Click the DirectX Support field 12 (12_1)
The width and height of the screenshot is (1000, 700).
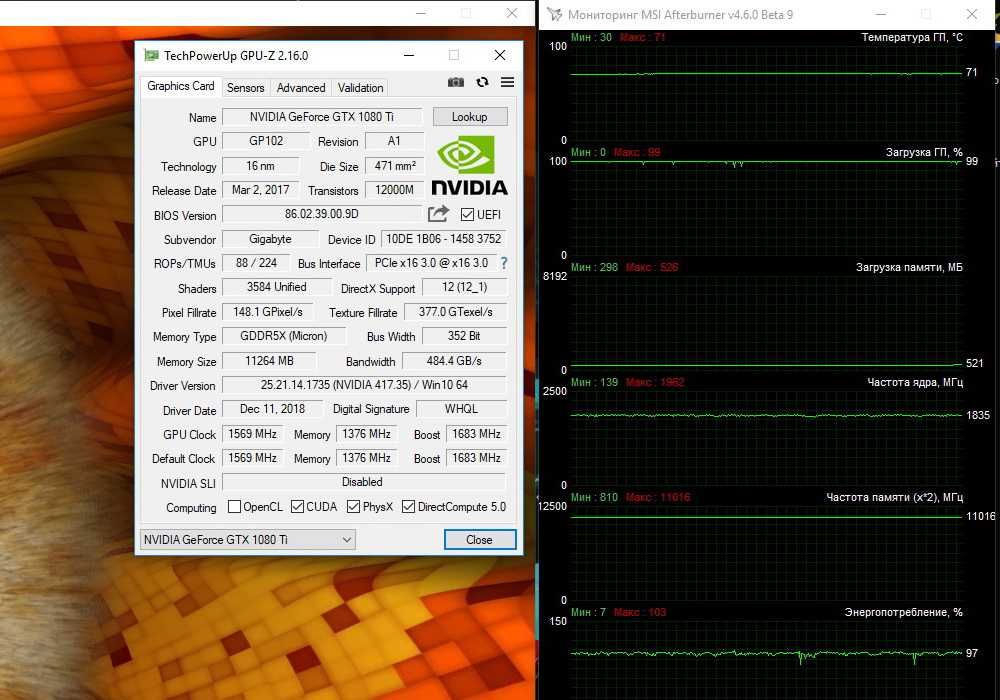pos(465,287)
